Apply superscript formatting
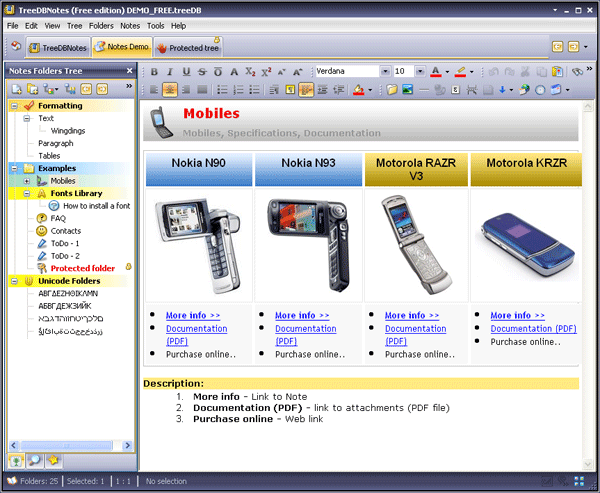The height and width of the screenshot is (493, 600). (267, 71)
